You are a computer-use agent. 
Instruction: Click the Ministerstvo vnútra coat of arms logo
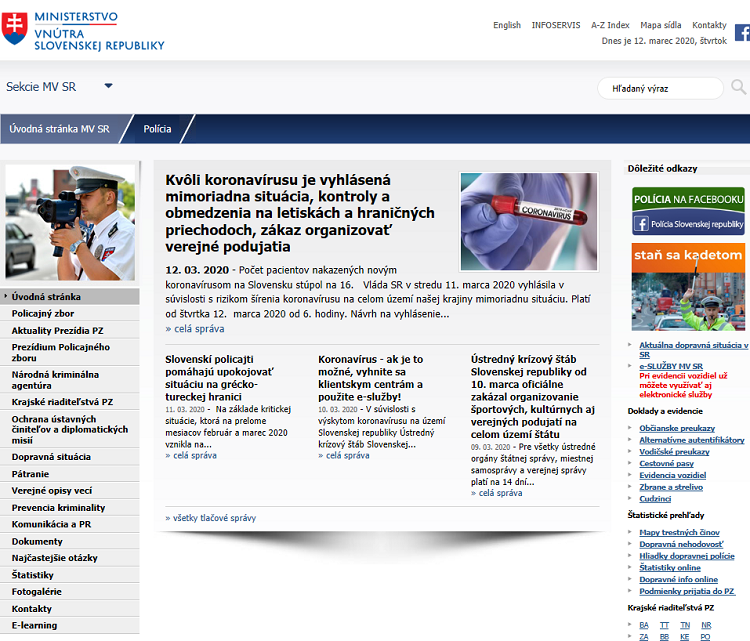point(15,30)
